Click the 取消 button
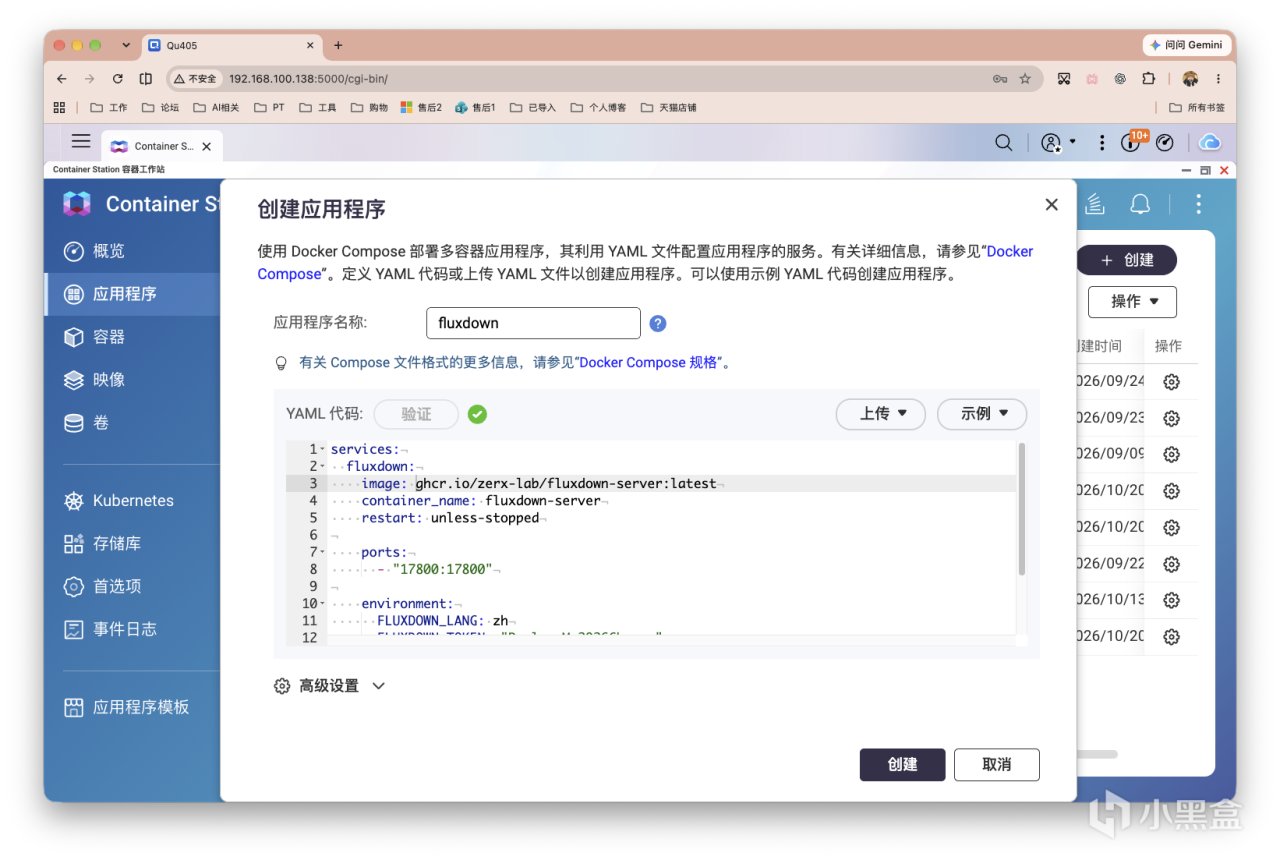 [997, 764]
